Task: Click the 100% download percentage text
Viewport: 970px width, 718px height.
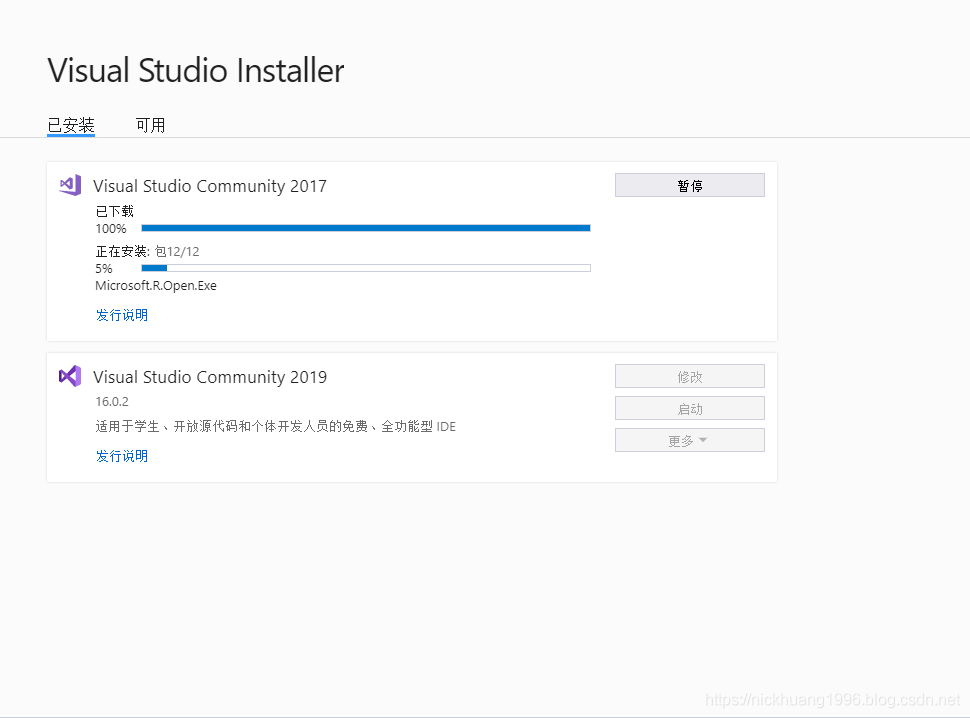Action: (111, 229)
